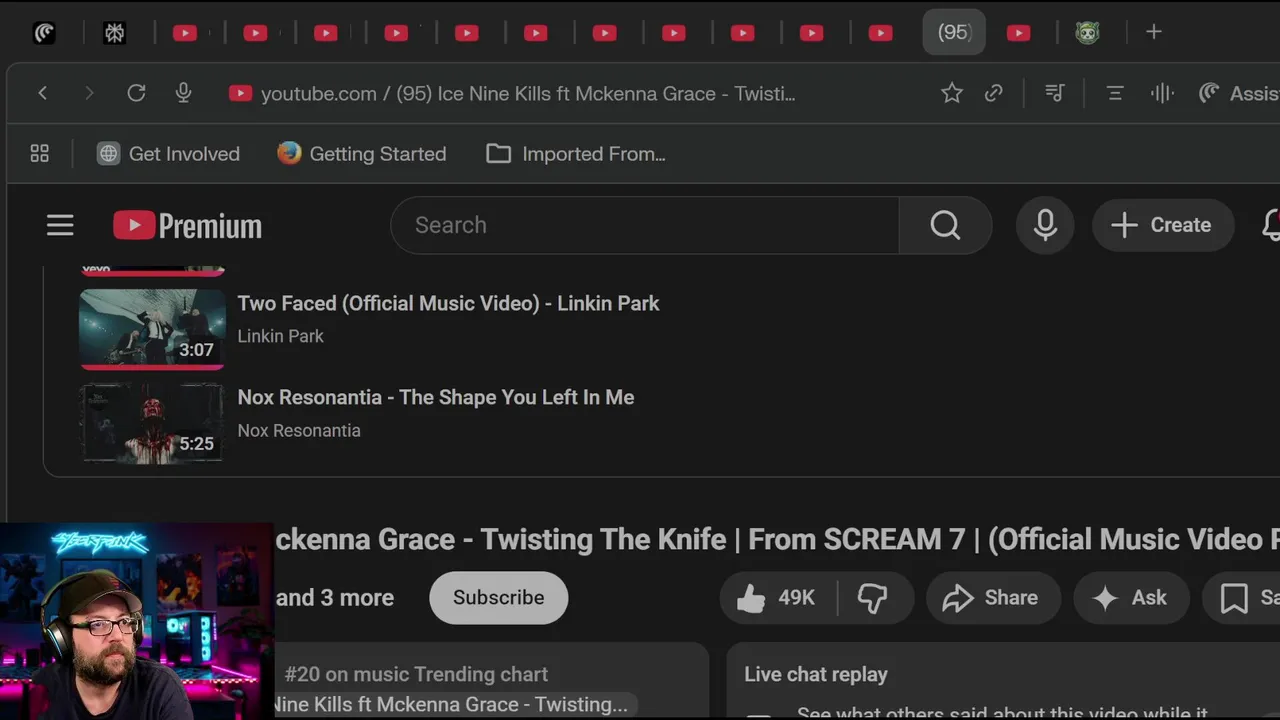Expand the Imported From bookmarks folder

tap(576, 153)
